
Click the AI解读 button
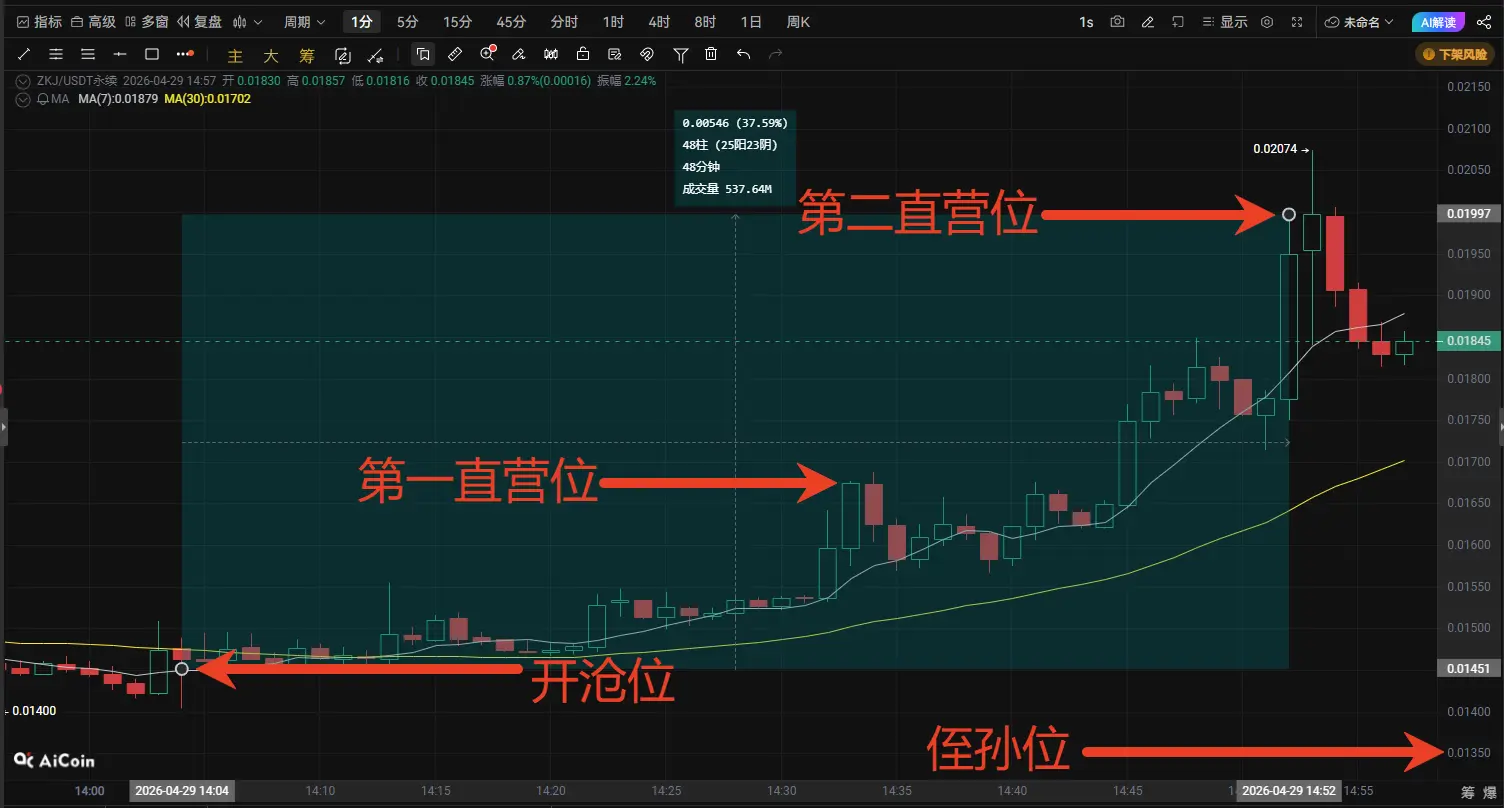coord(1439,22)
